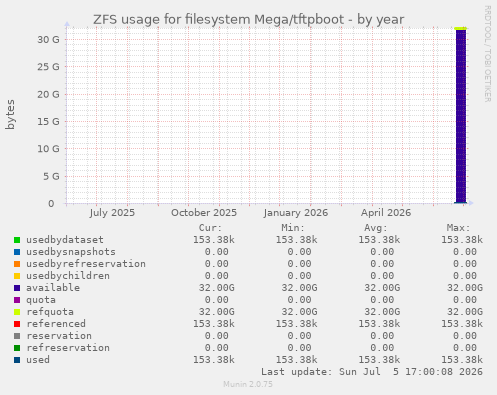The image size is (497, 395).
Task: Click the 'Avg:' column header
Action: [x=376, y=228]
